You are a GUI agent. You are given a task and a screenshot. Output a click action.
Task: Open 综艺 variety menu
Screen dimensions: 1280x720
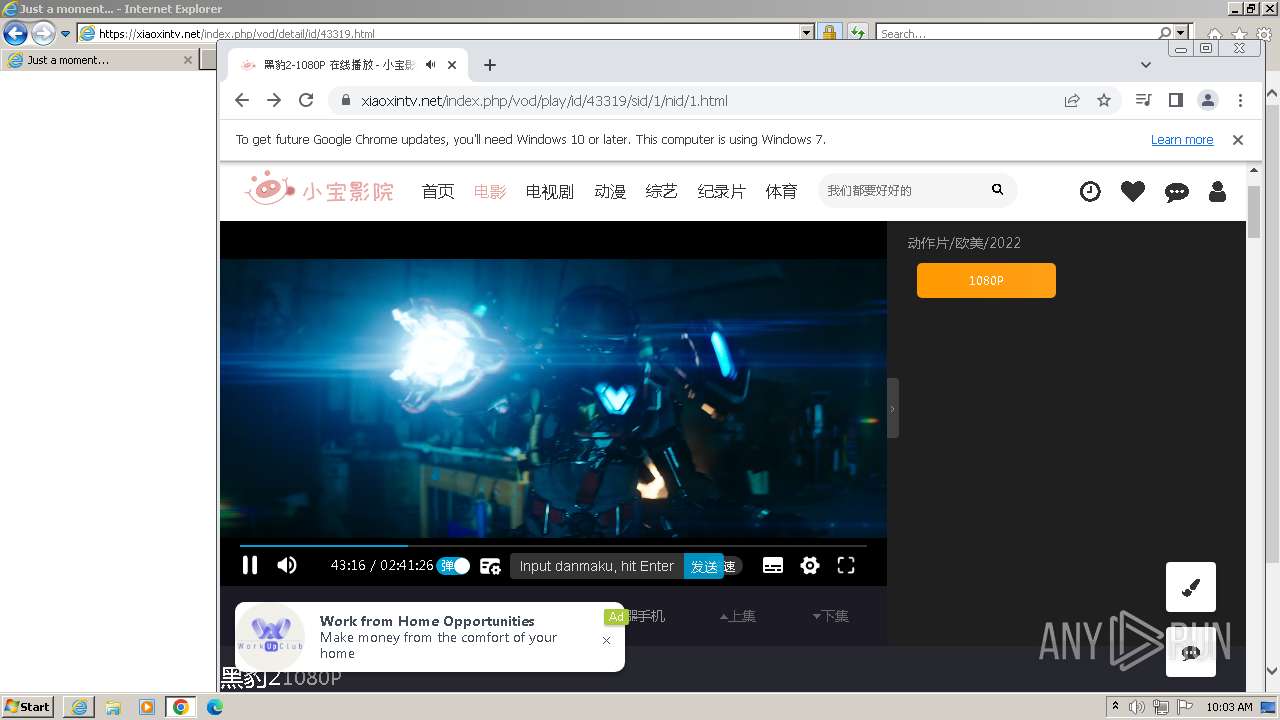[662, 191]
